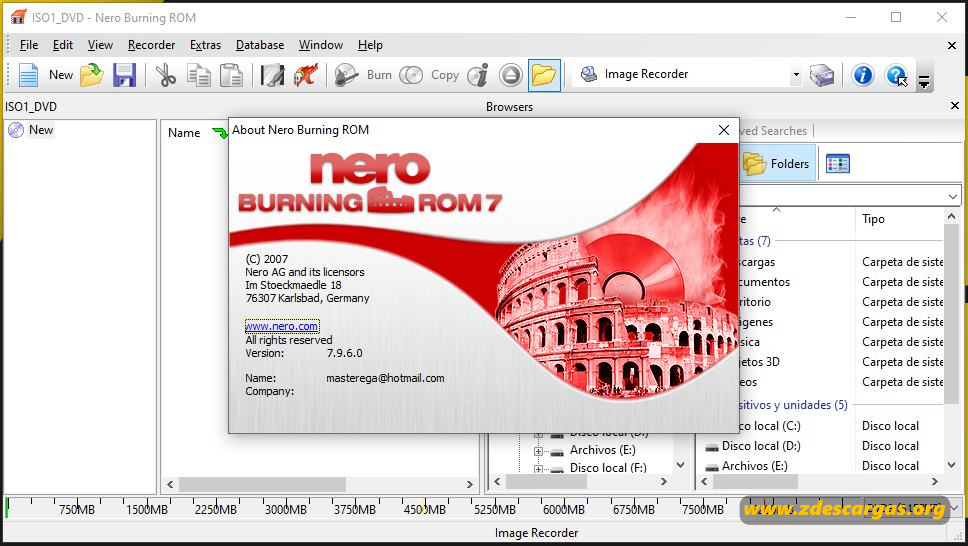The height and width of the screenshot is (546, 968).
Task: Open the View menu
Action: [100, 45]
